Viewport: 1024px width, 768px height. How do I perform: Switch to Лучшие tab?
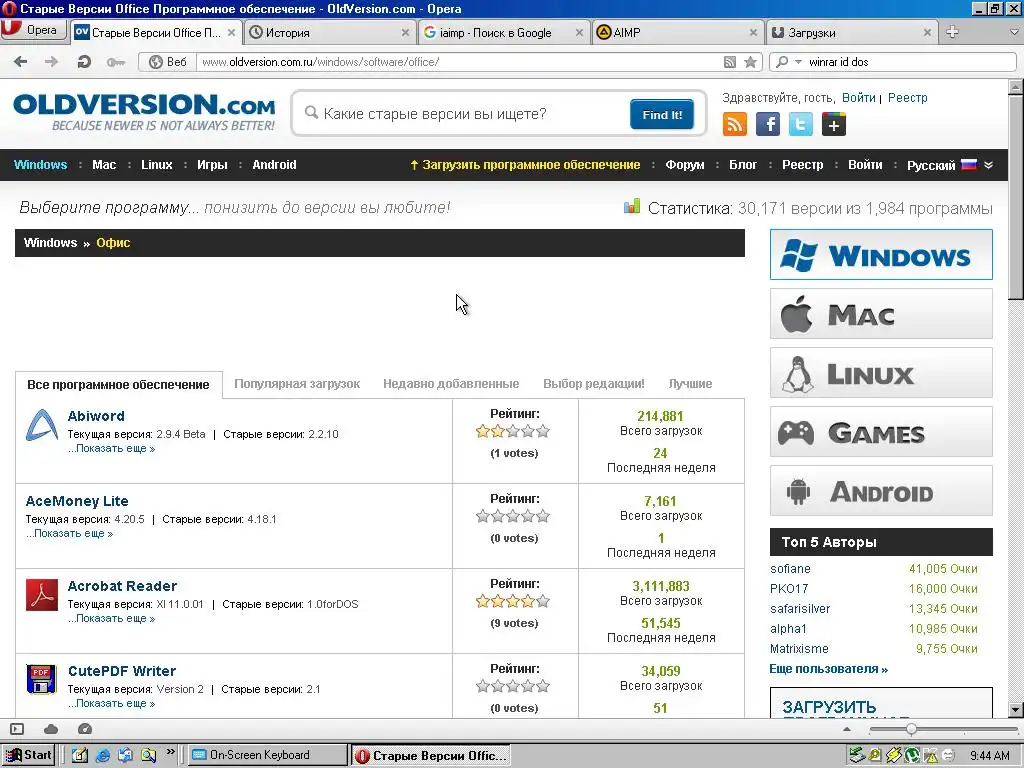[x=690, y=384]
